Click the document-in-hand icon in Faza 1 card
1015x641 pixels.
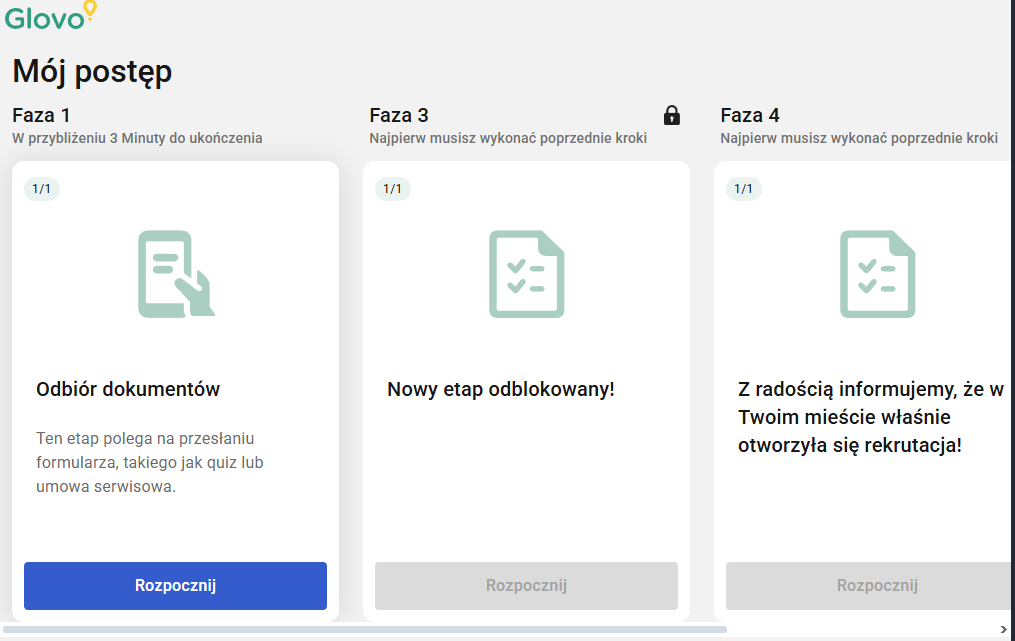pos(176,274)
